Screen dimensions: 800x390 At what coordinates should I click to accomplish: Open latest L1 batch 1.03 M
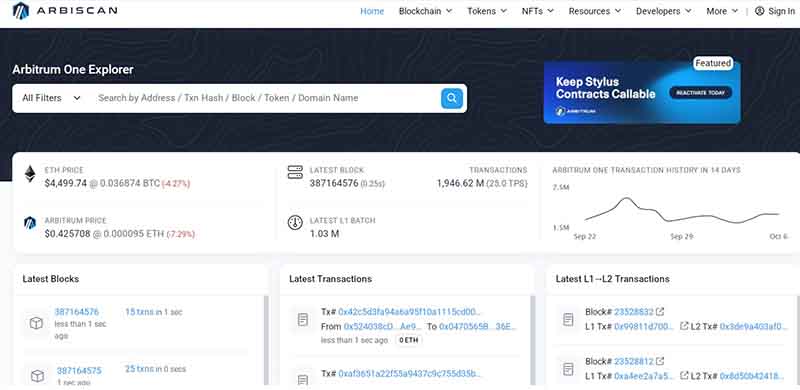[324, 234]
